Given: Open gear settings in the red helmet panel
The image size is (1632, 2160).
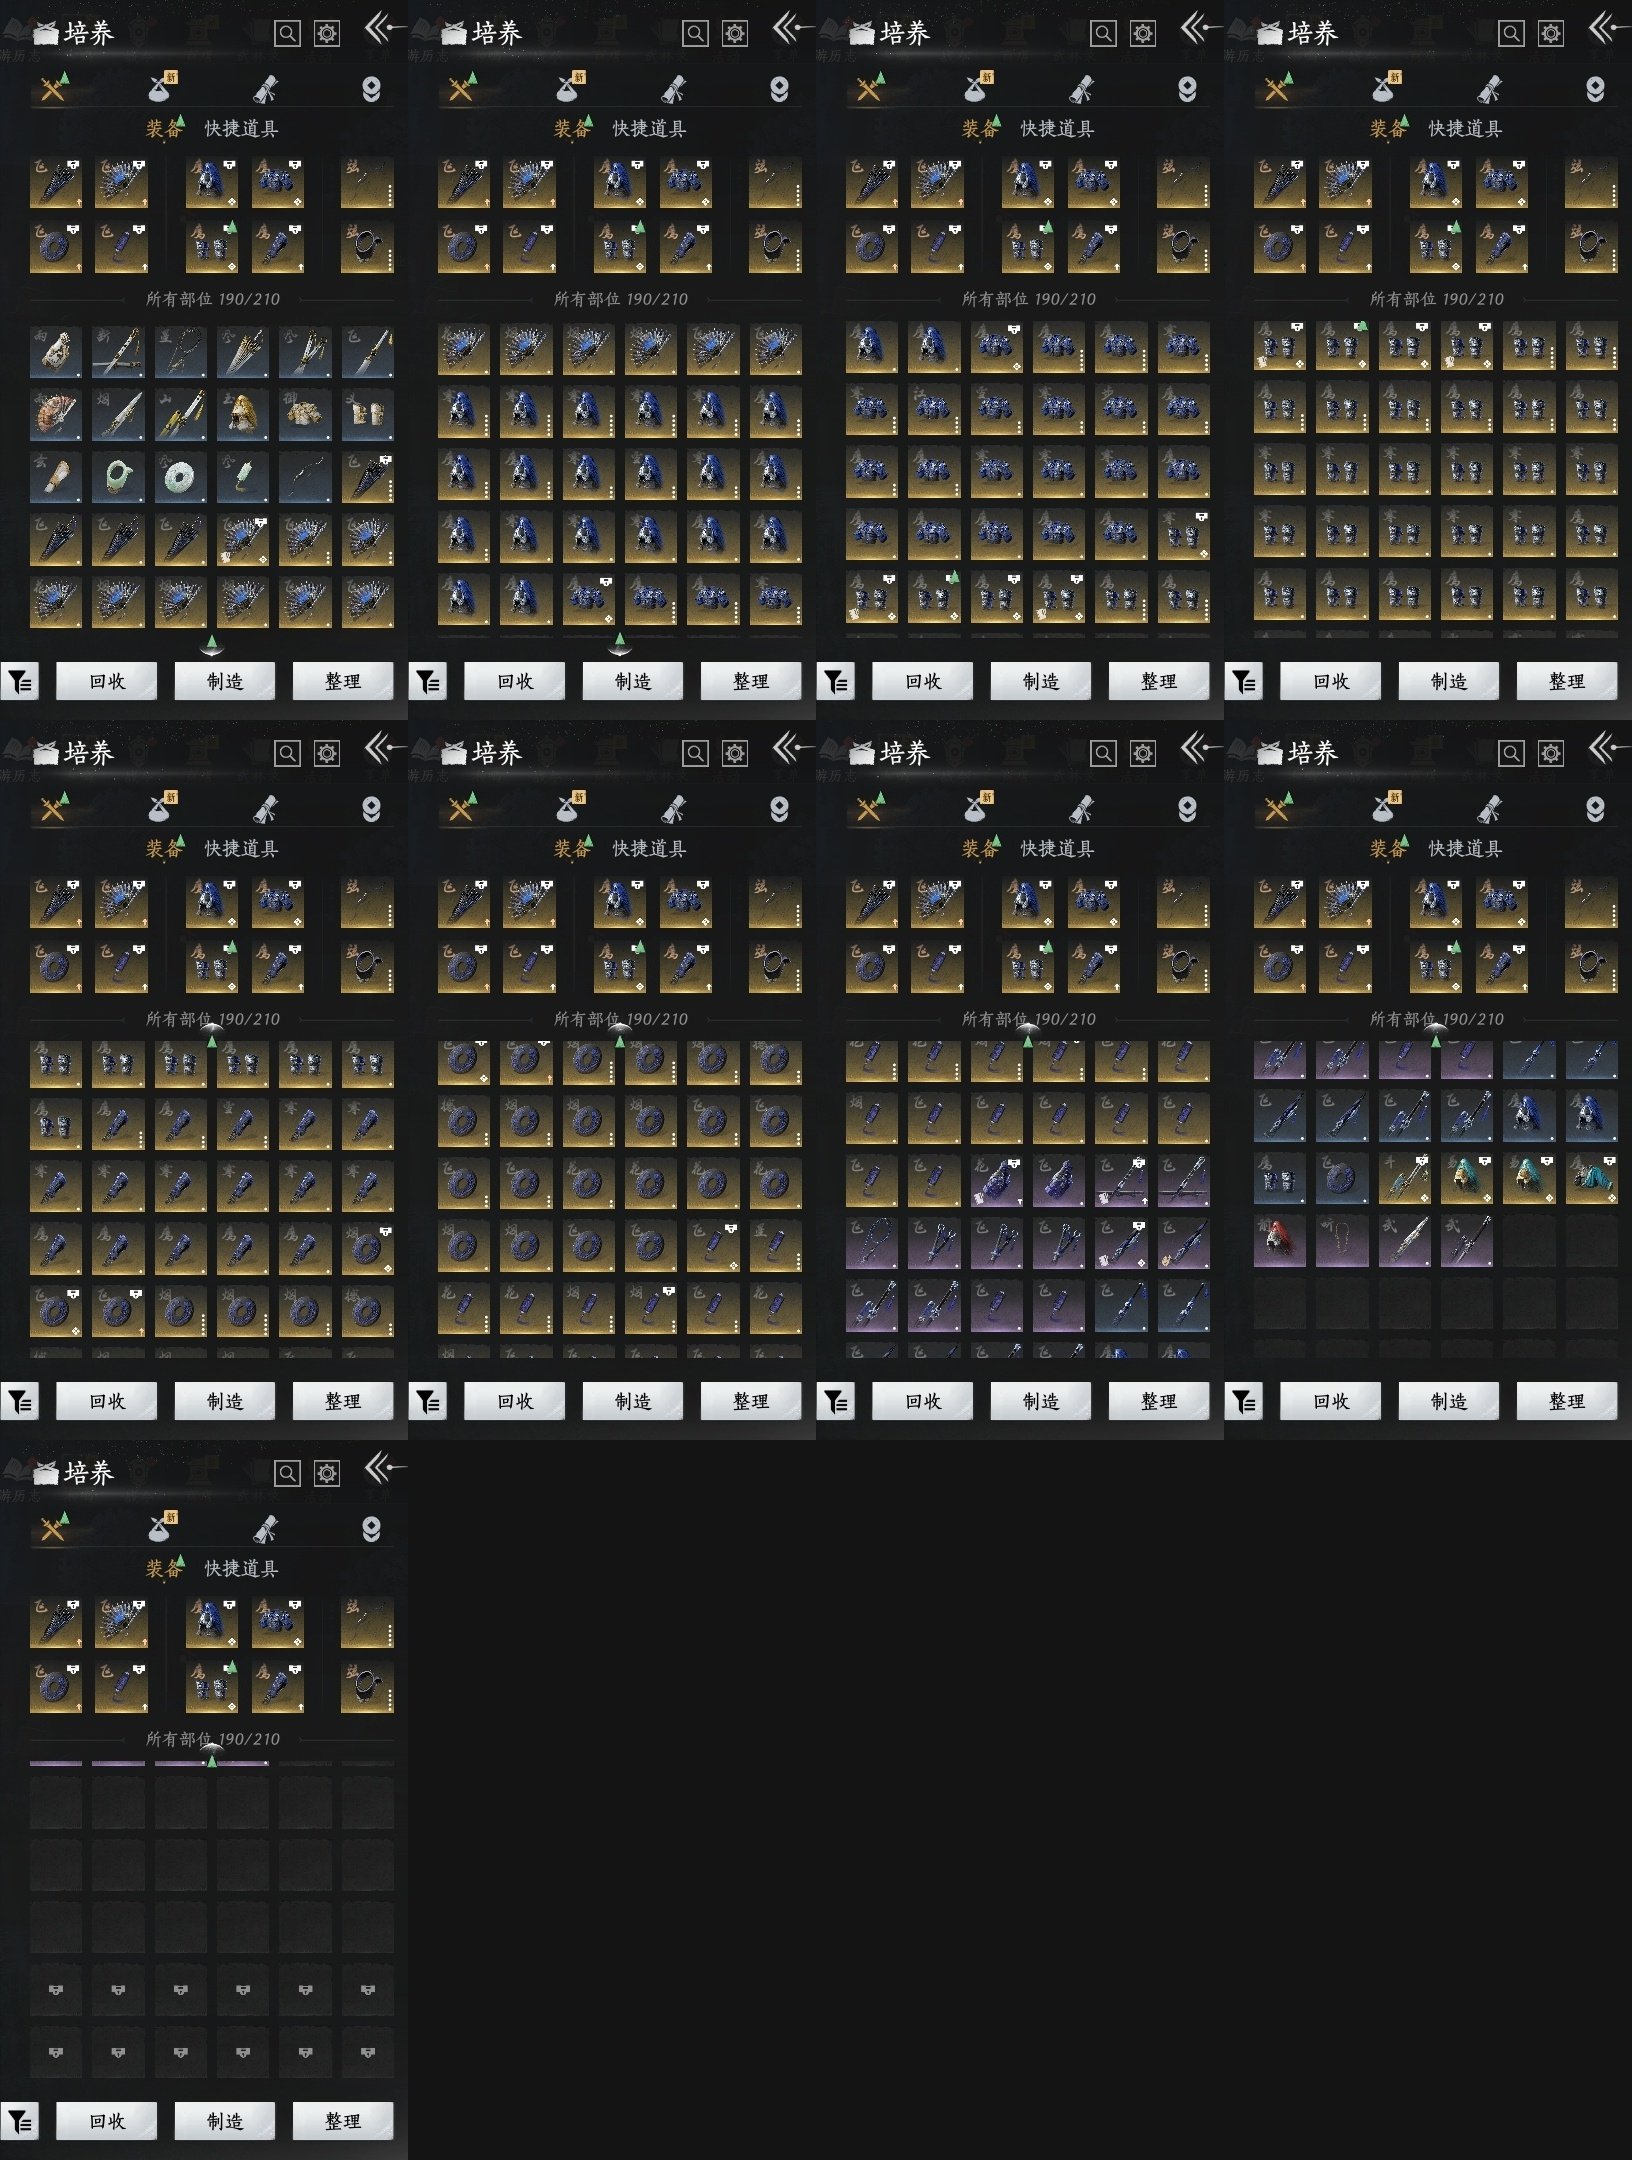Looking at the screenshot, I should [1550, 753].
